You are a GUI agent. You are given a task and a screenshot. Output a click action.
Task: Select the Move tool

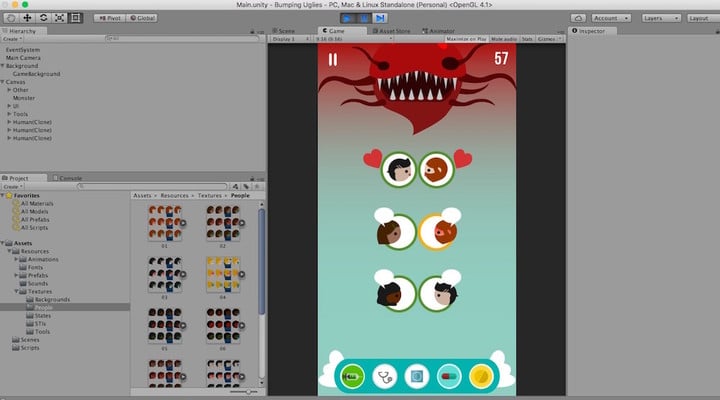(28, 18)
